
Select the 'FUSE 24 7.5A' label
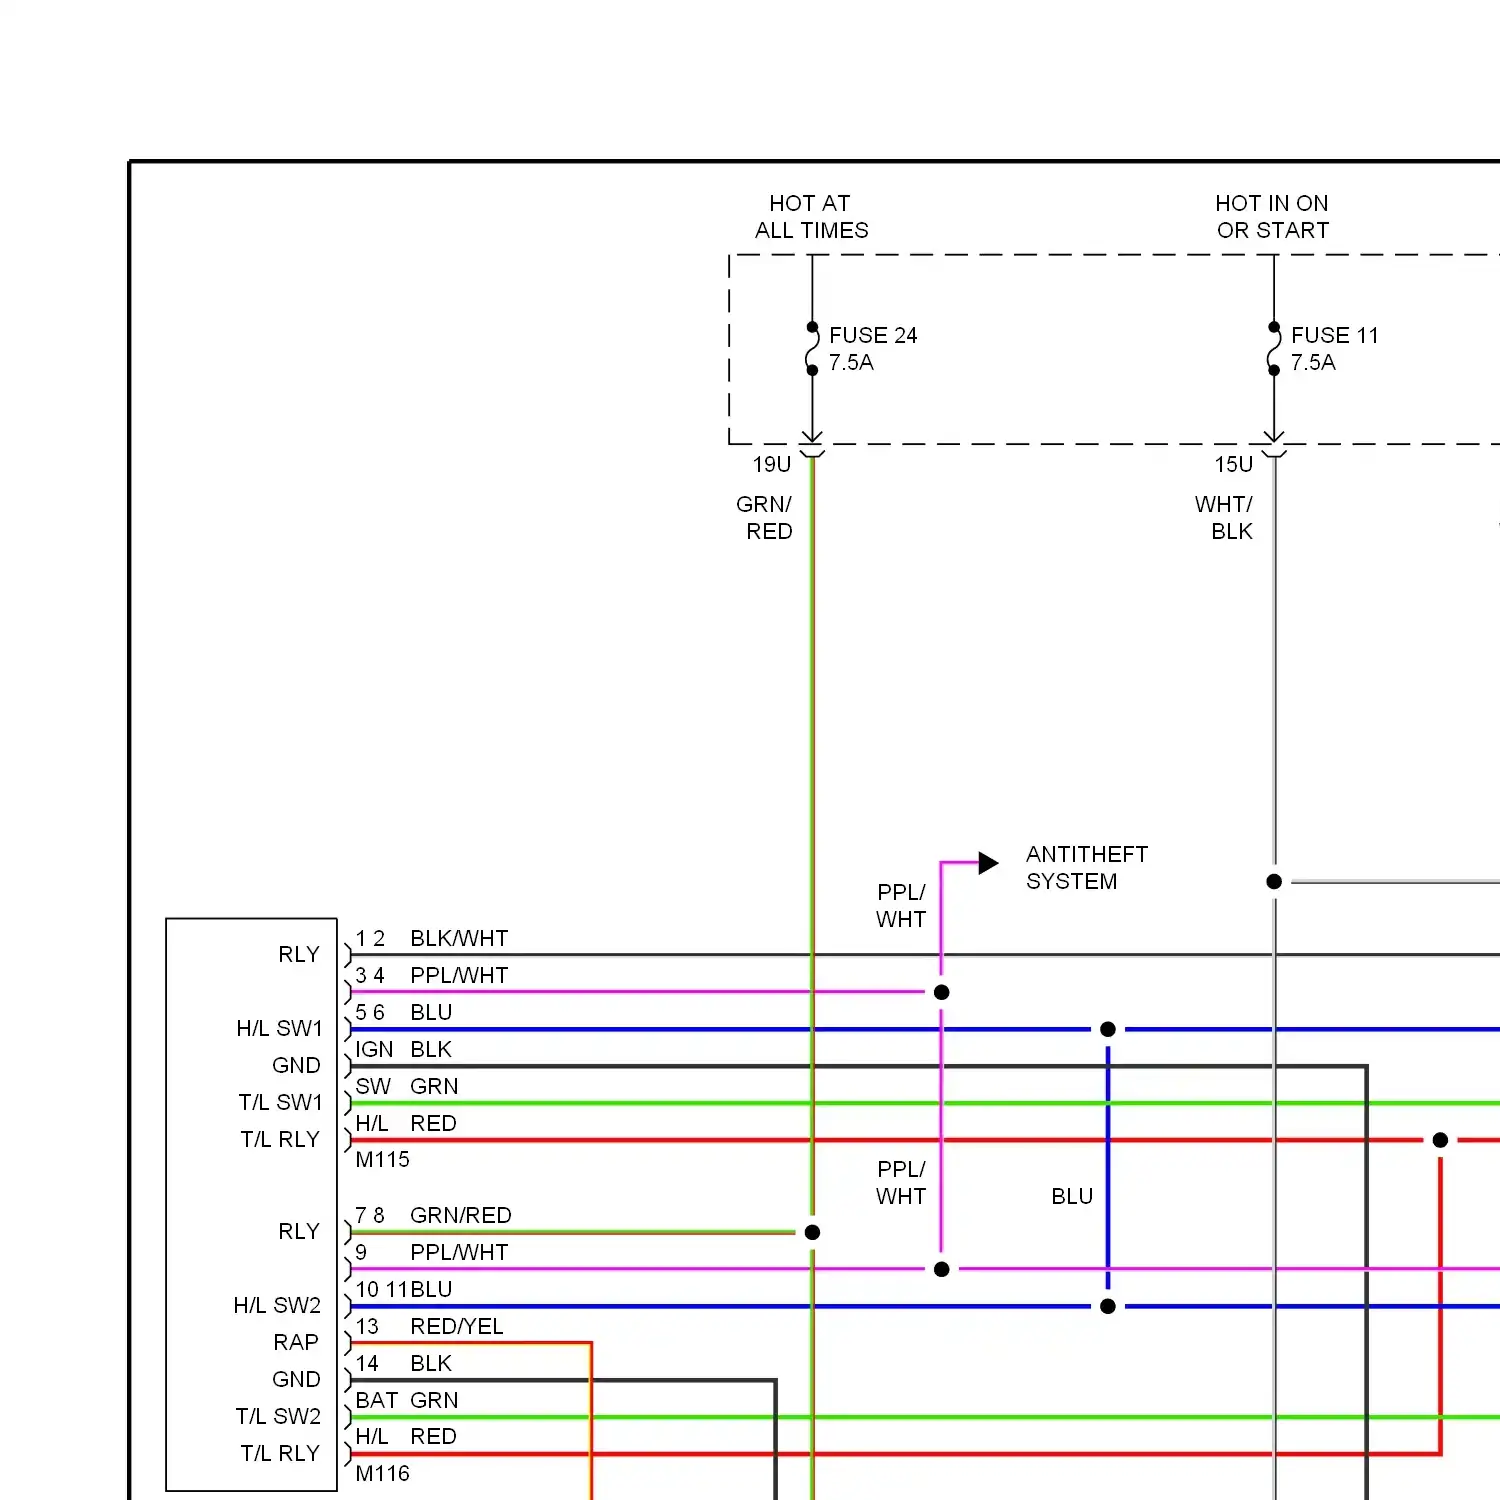click(x=872, y=349)
